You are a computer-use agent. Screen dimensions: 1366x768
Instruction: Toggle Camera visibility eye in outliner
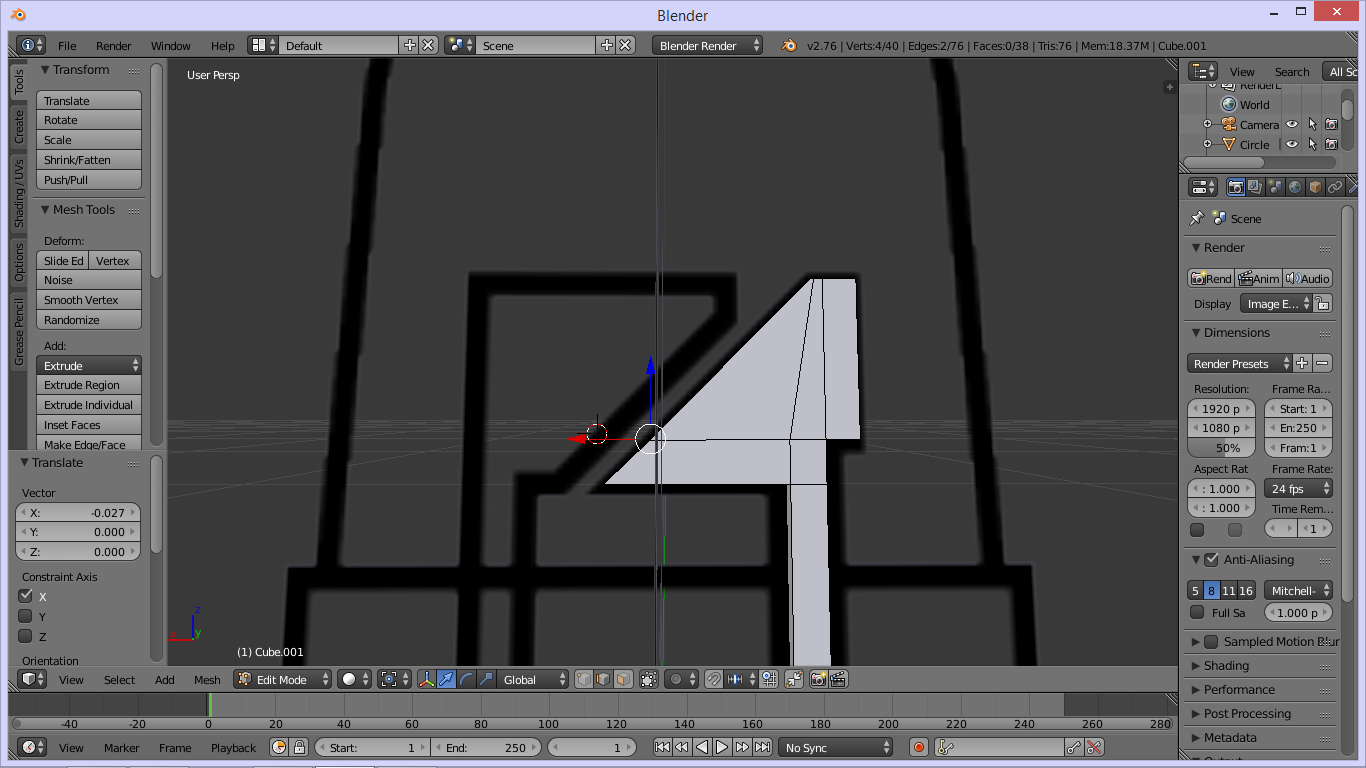pos(1292,125)
